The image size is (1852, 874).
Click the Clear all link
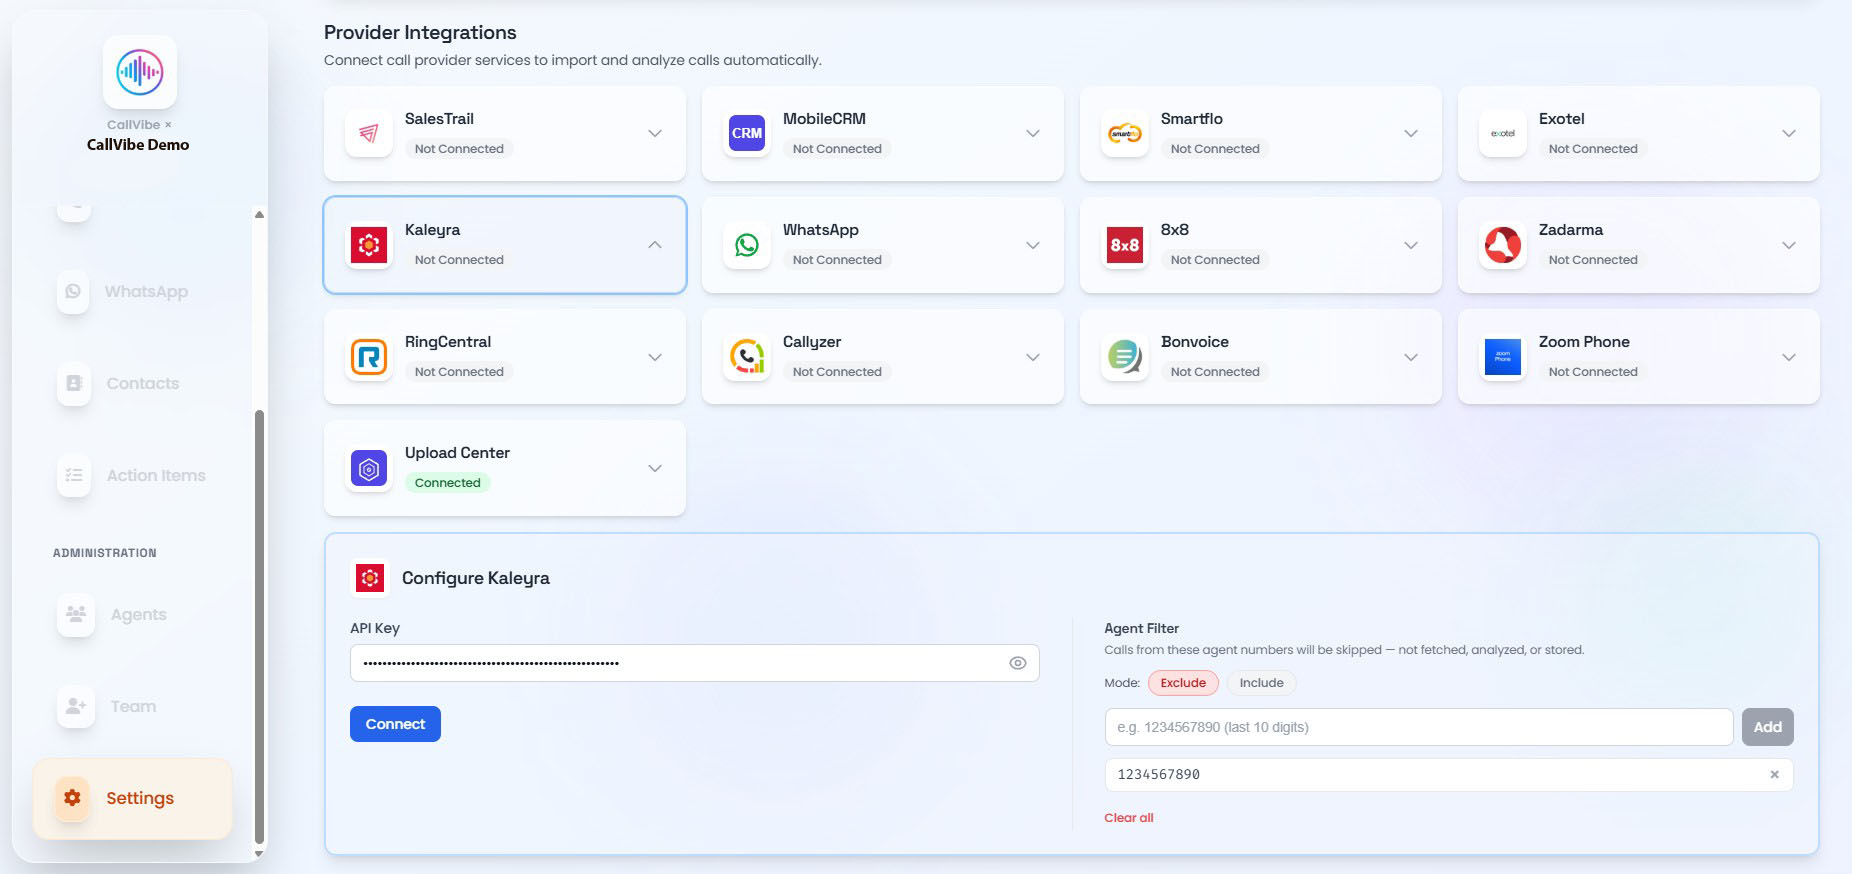point(1129,818)
